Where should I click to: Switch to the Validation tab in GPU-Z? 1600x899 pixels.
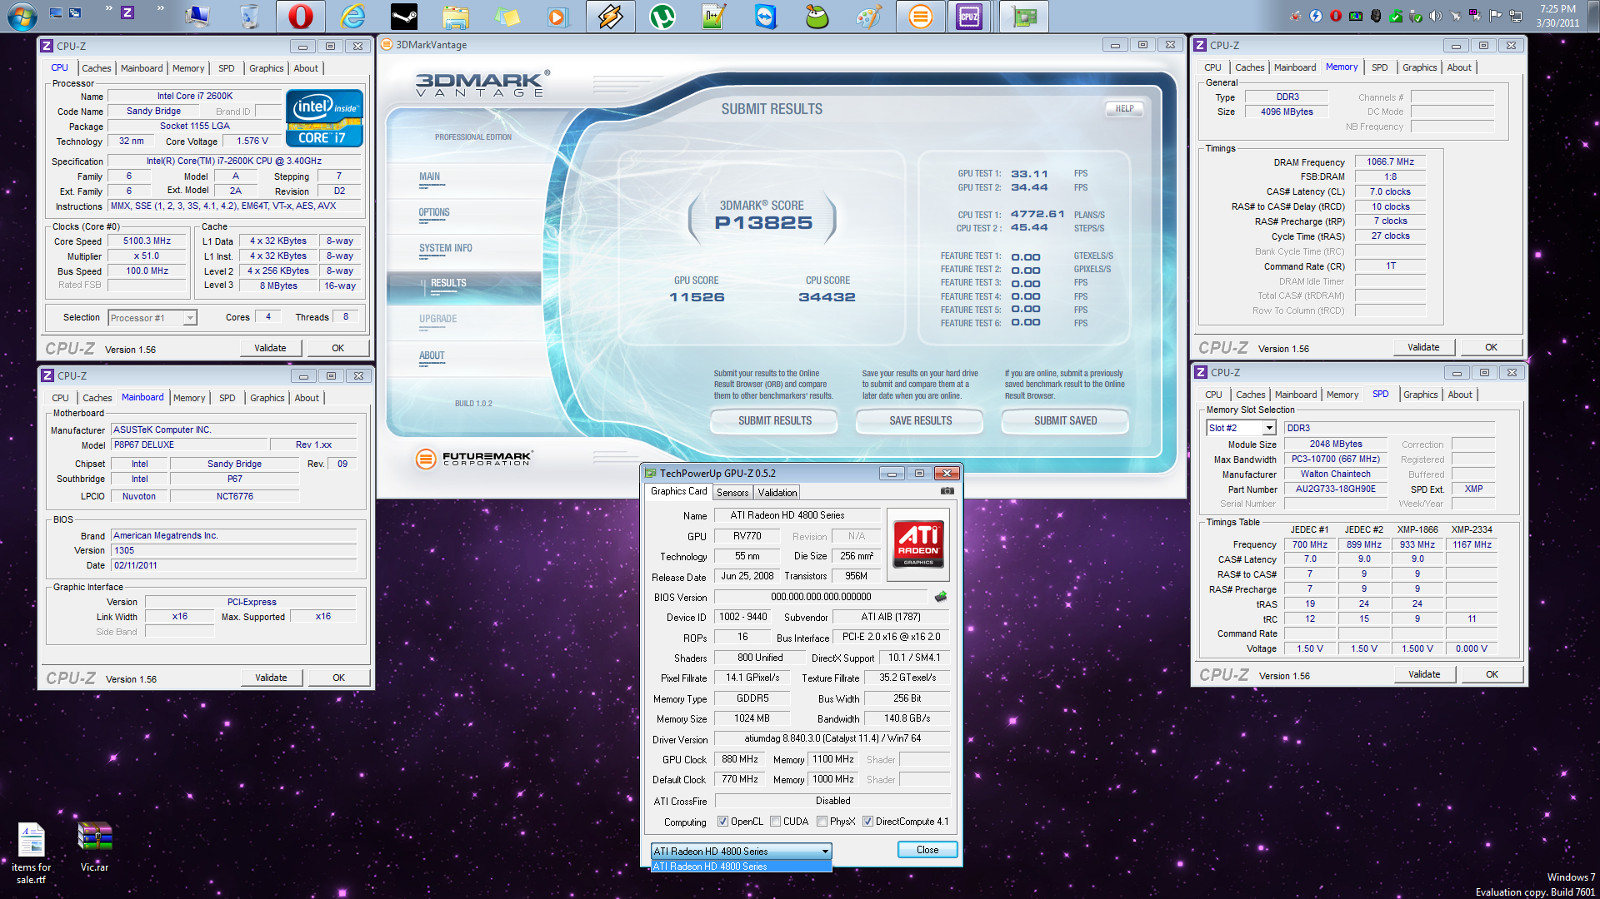point(777,492)
